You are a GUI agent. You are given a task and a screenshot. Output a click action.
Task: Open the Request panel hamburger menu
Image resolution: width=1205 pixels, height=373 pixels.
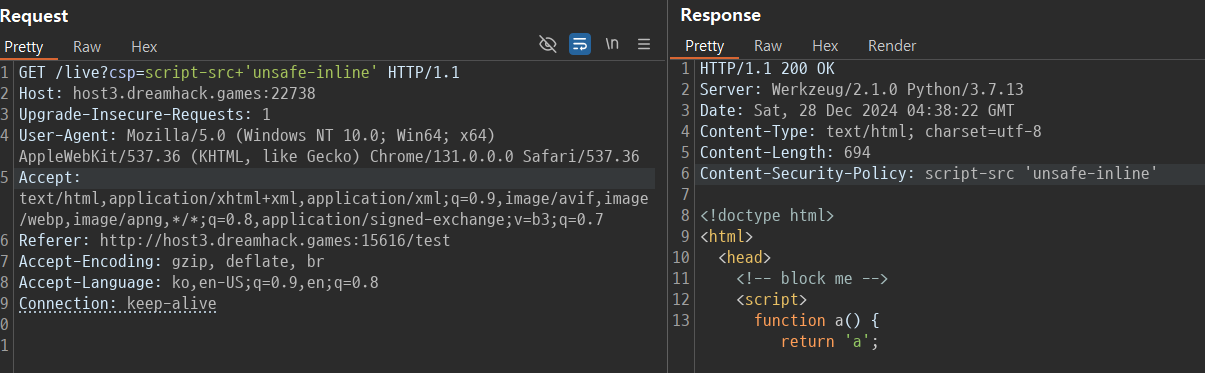click(x=644, y=44)
